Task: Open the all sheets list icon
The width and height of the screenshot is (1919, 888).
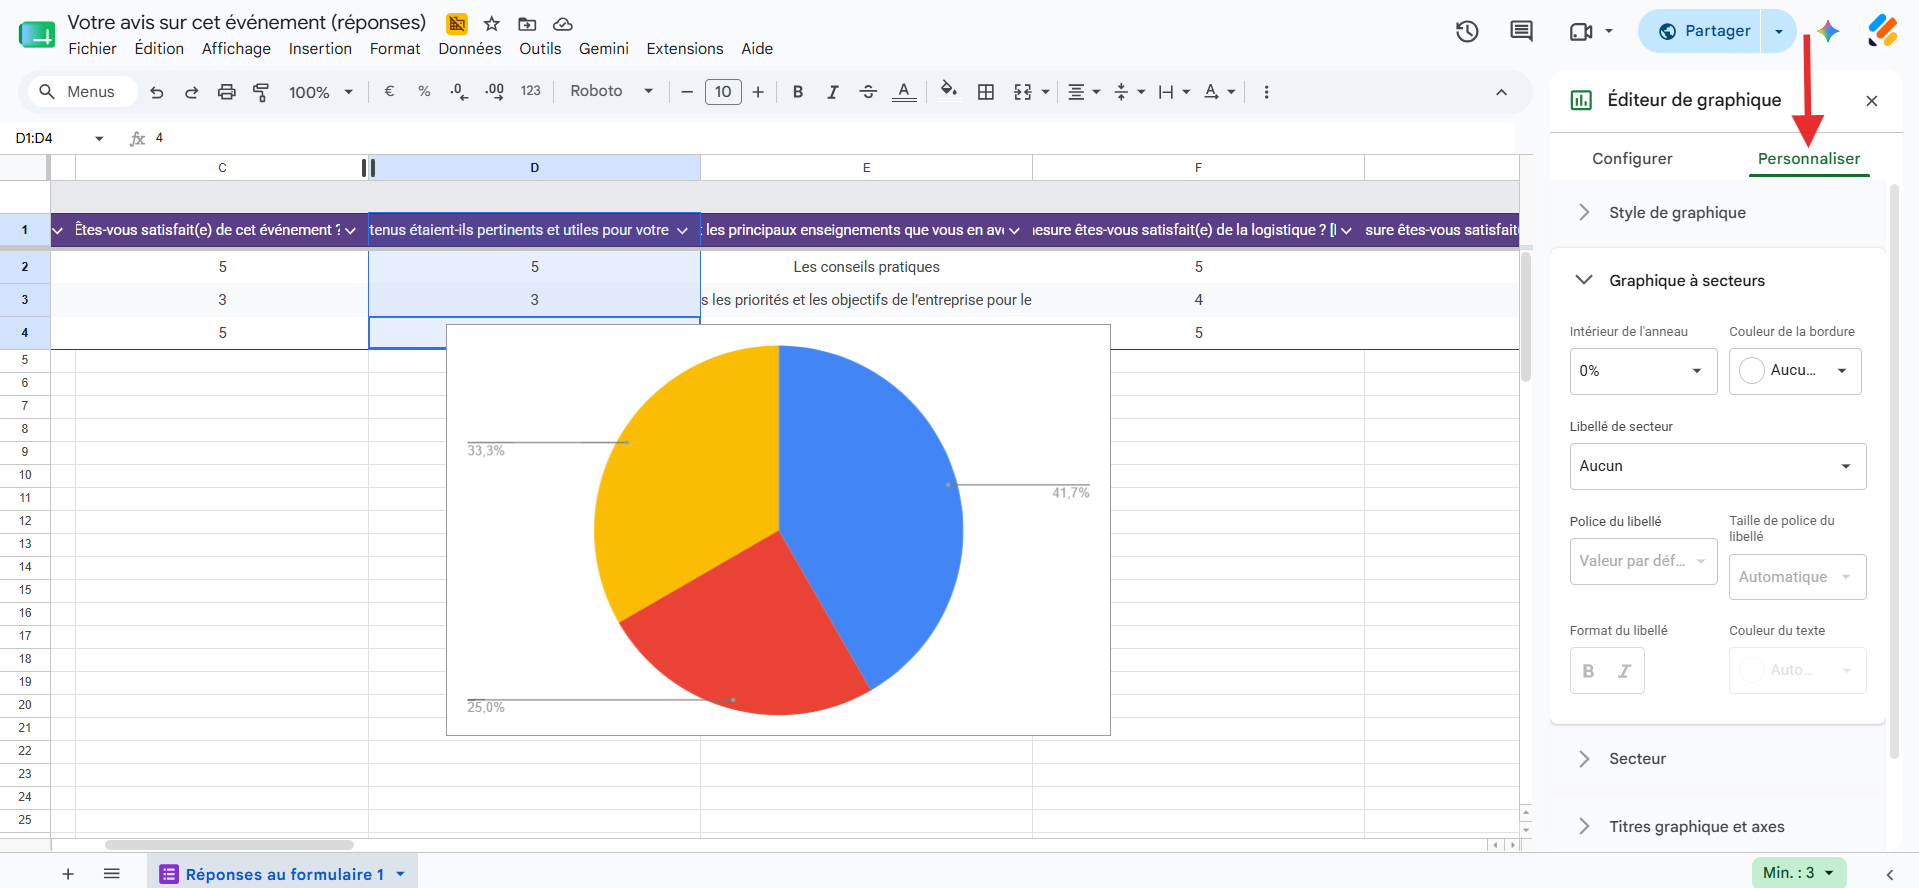Action: pyautogui.click(x=112, y=874)
